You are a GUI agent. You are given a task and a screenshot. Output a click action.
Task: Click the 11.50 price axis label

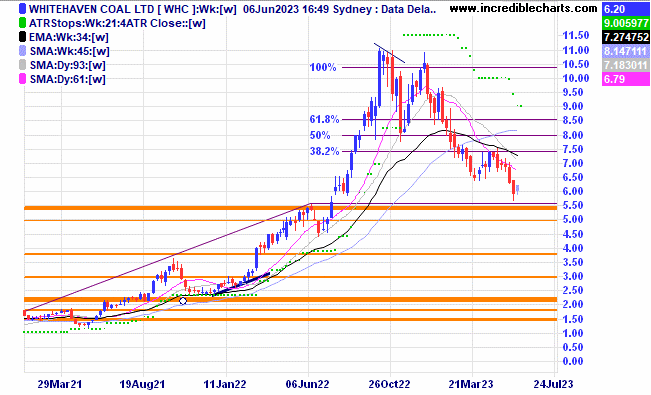point(575,35)
